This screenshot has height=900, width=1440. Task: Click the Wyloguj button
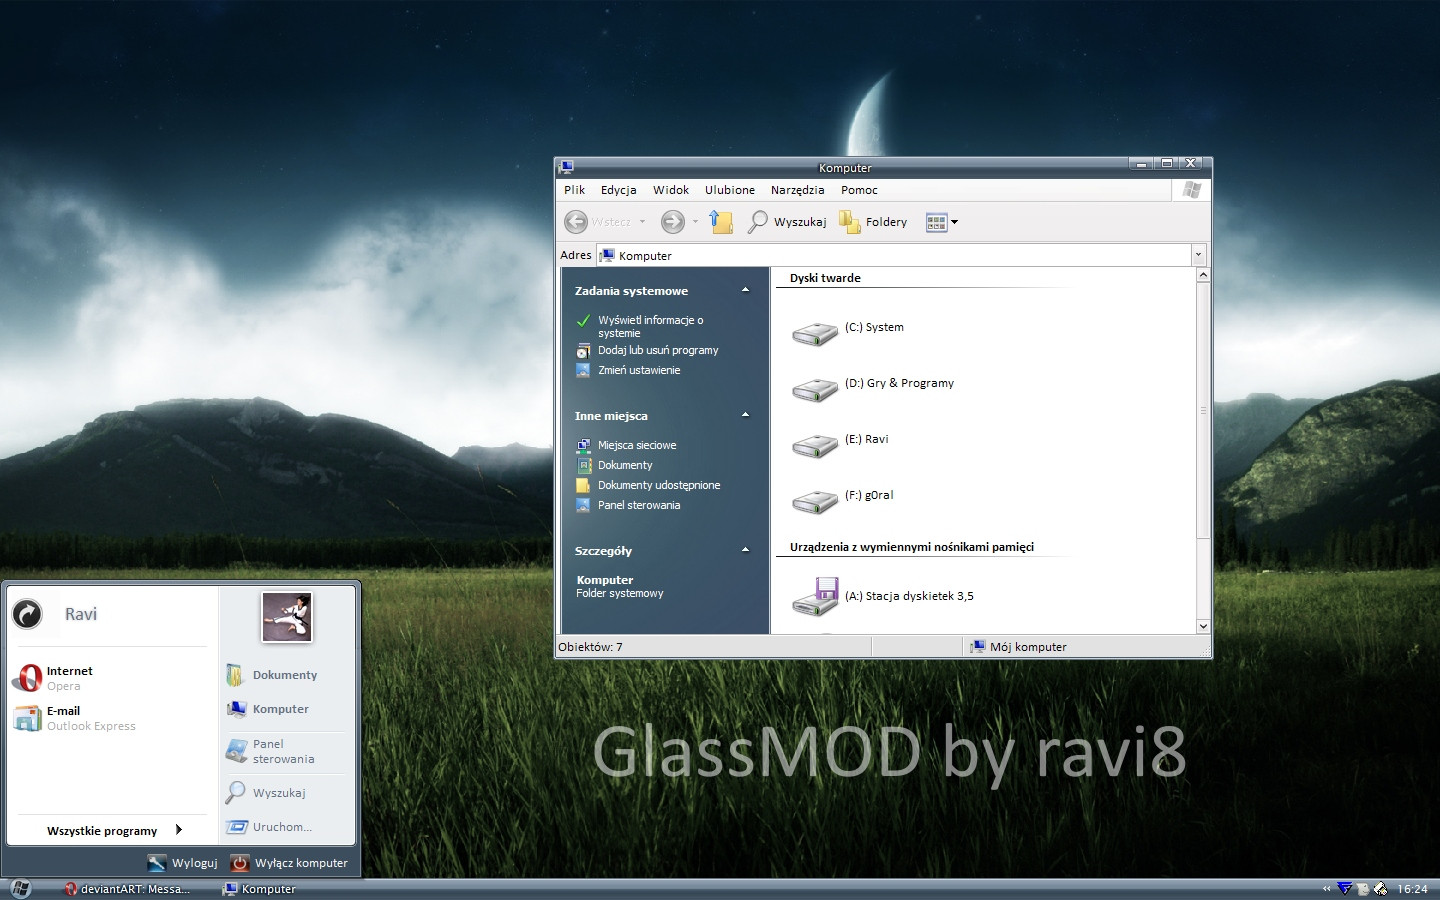point(183,863)
